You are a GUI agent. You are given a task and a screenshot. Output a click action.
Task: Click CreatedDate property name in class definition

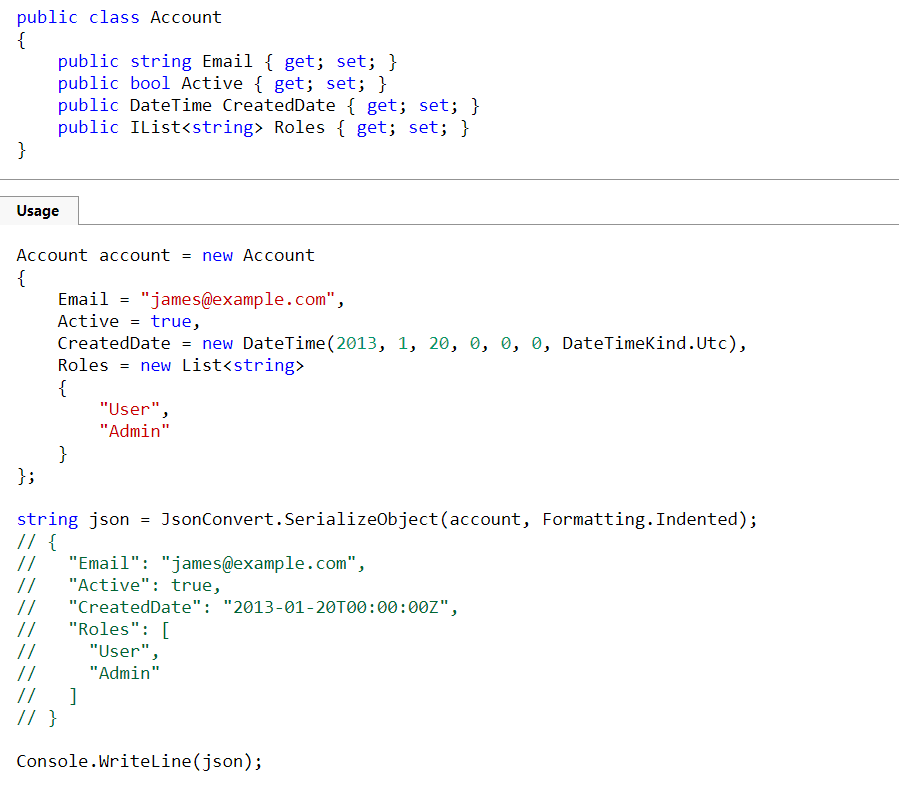tap(279, 105)
